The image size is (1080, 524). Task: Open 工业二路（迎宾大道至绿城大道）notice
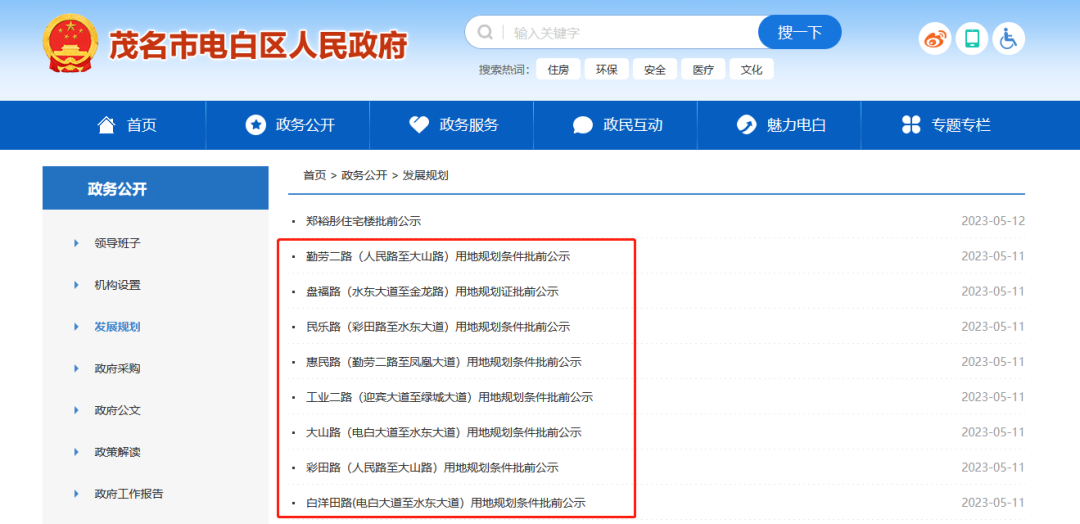click(x=450, y=397)
